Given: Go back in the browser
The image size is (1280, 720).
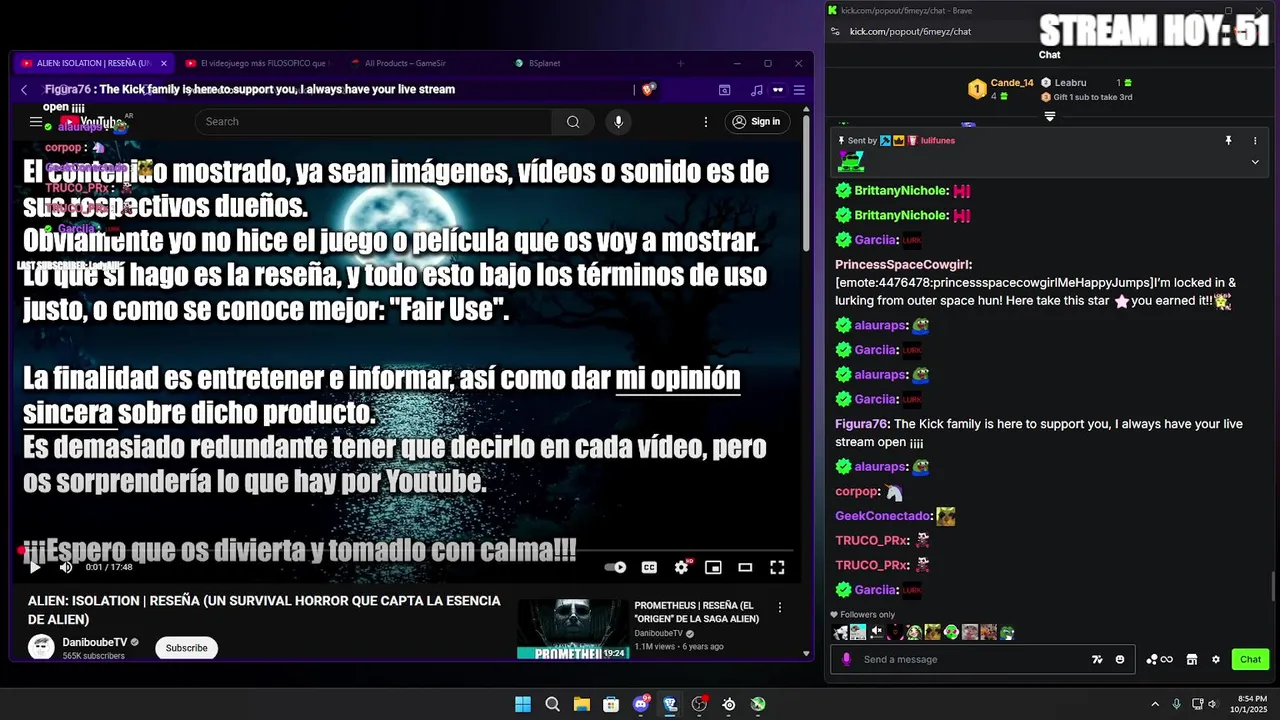Looking at the screenshot, I should [x=24, y=90].
